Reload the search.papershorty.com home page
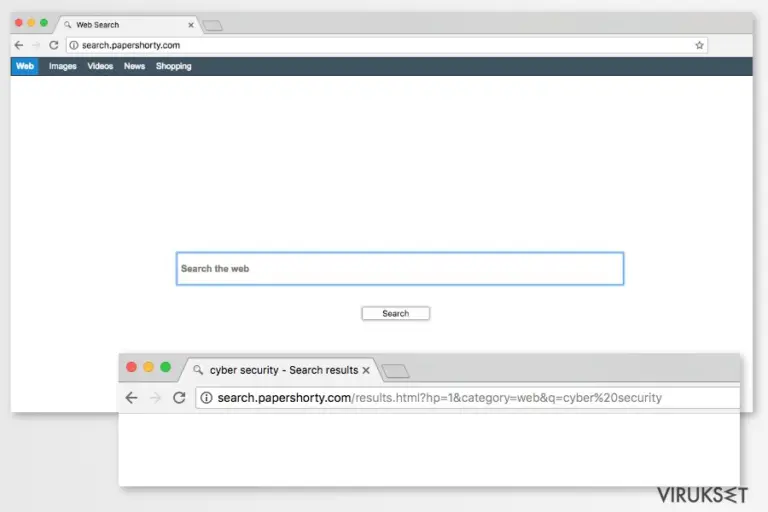The height and width of the screenshot is (512, 768). pyautogui.click(x=53, y=45)
